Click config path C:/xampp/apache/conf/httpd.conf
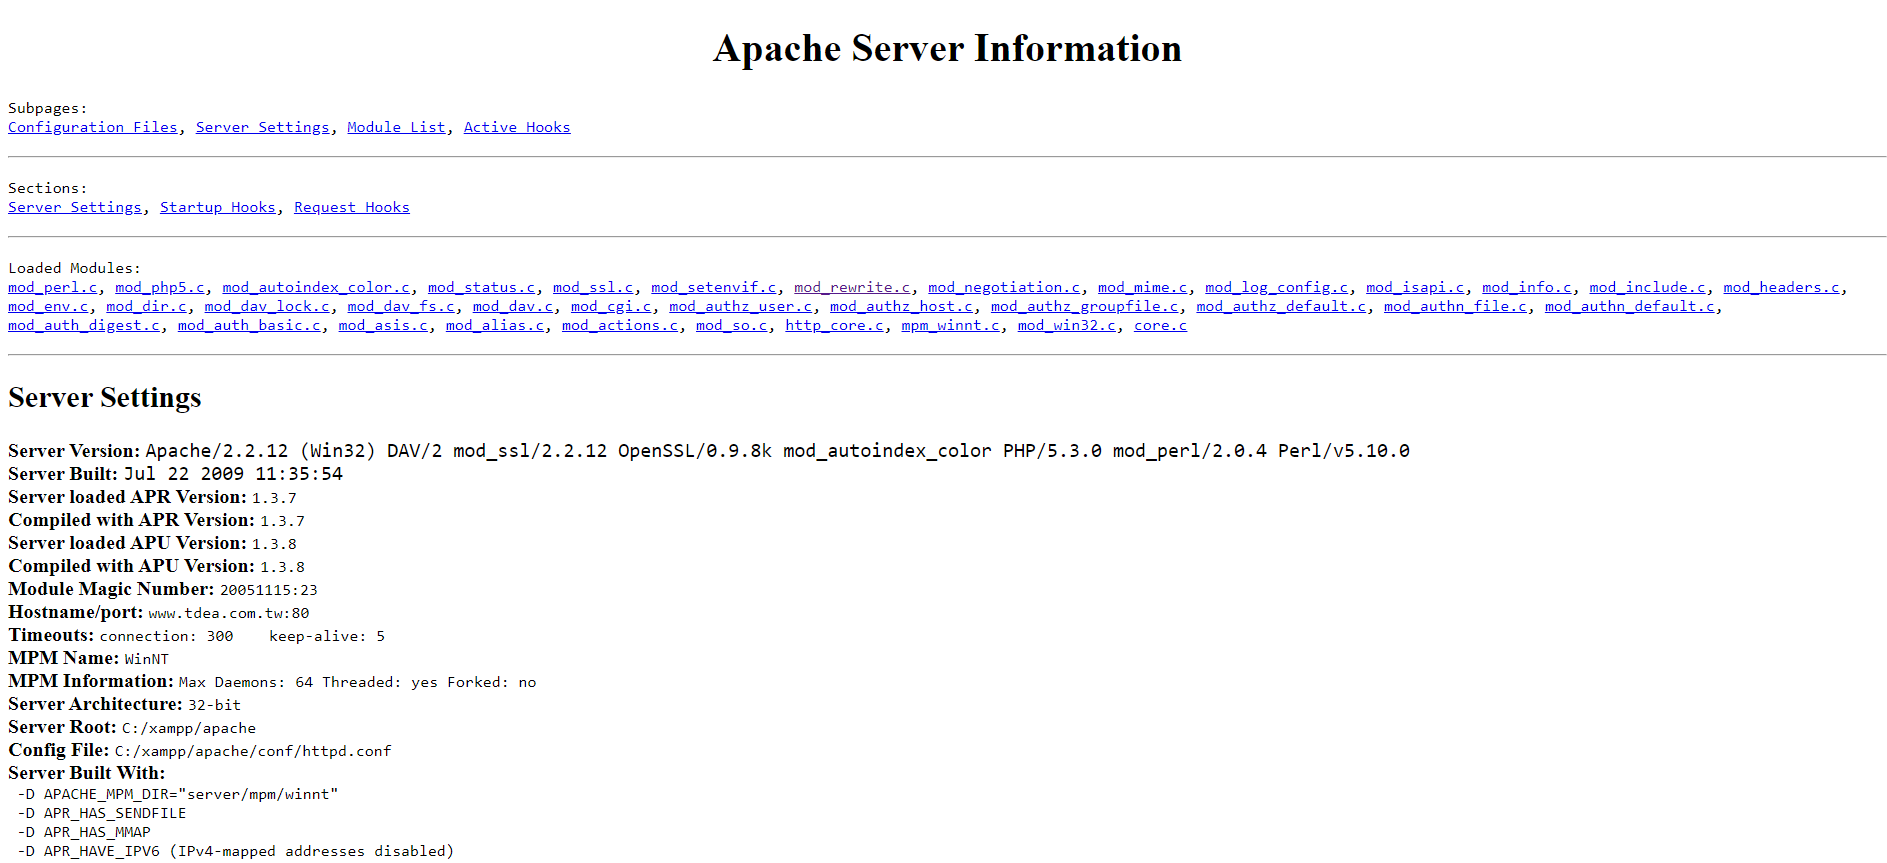 pos(253,751)
